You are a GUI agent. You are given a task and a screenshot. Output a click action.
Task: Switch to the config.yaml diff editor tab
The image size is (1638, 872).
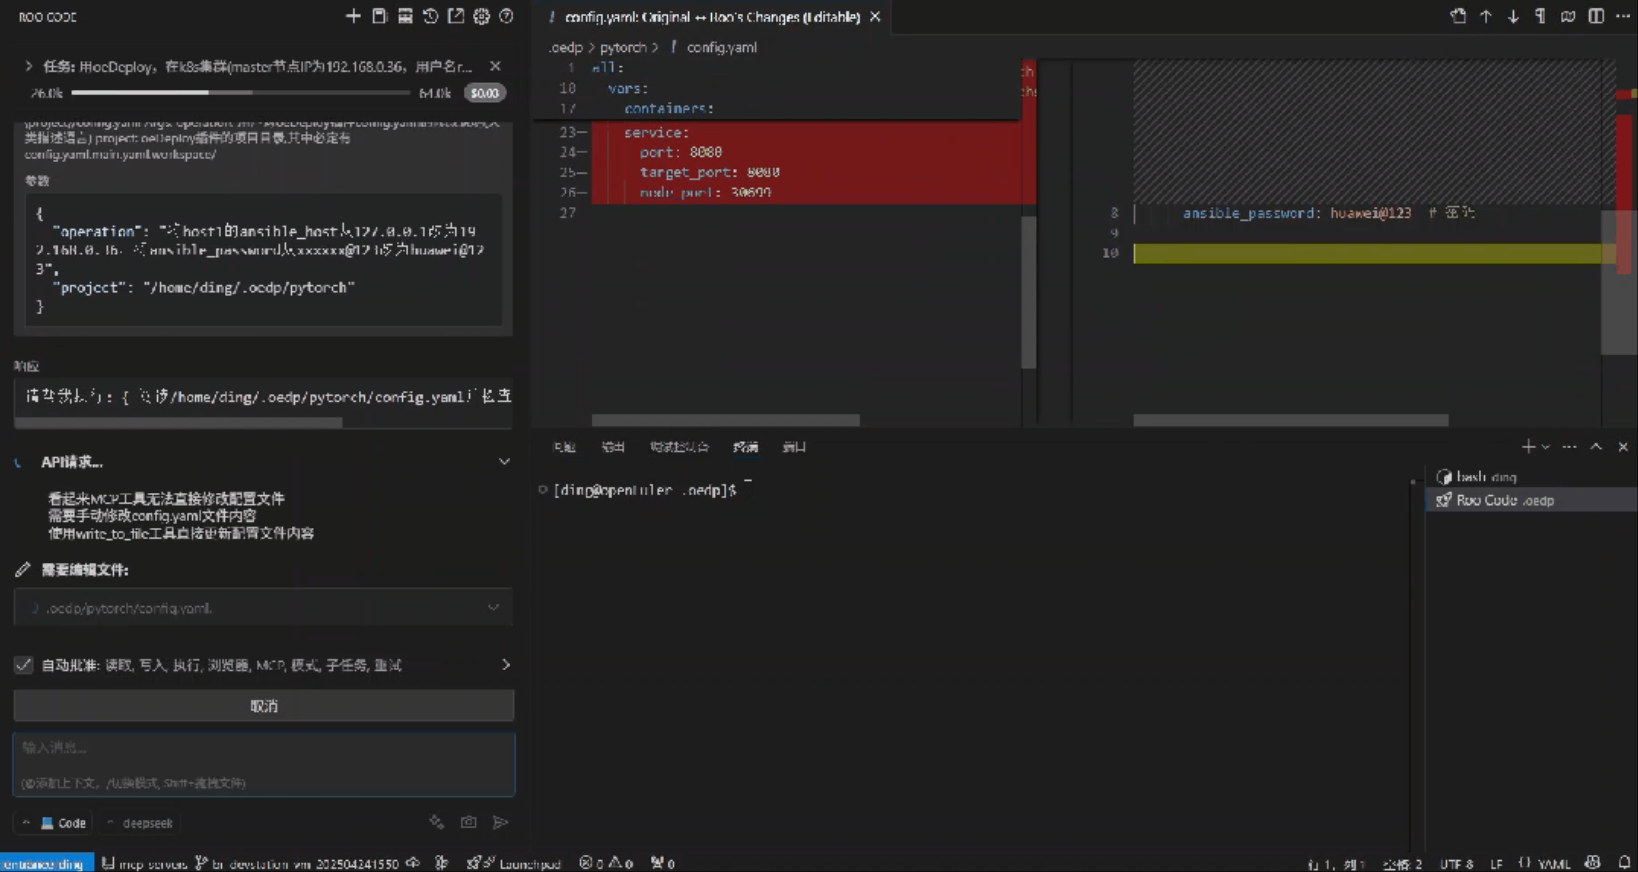[711, 17]
